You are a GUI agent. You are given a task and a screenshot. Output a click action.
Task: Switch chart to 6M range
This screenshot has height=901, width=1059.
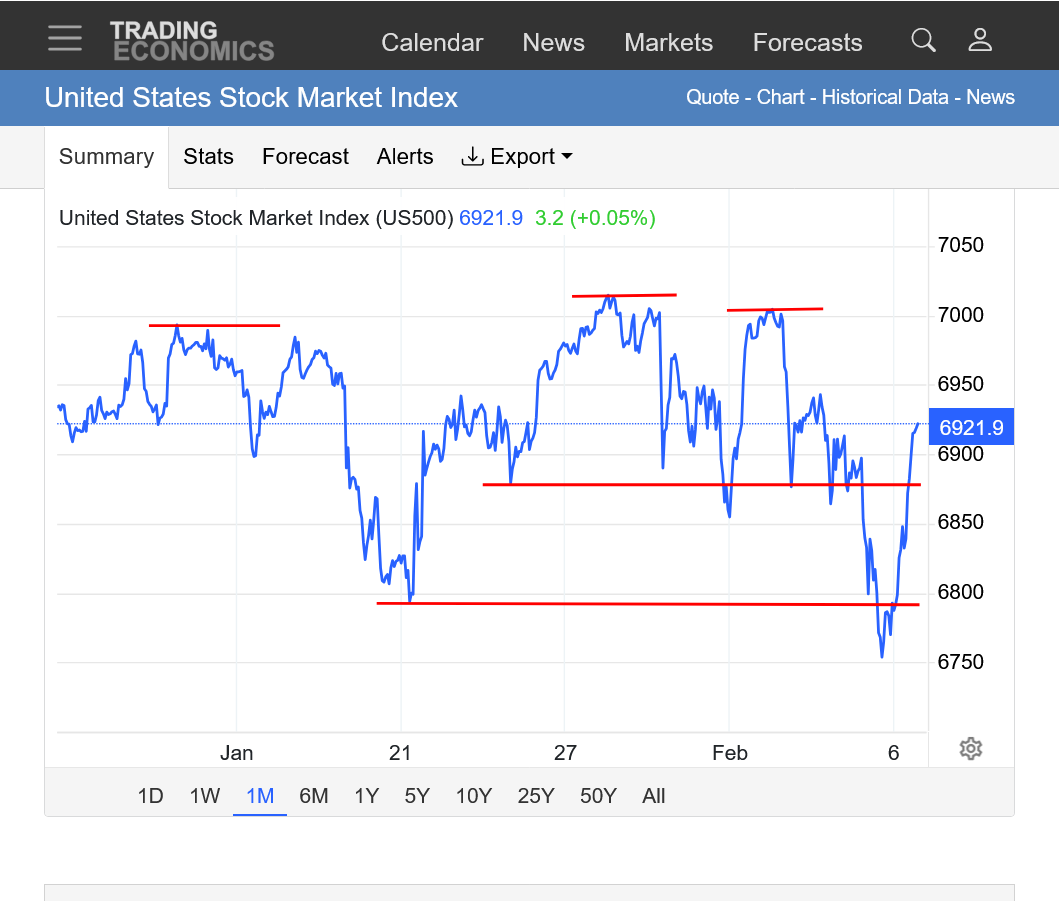313,796
